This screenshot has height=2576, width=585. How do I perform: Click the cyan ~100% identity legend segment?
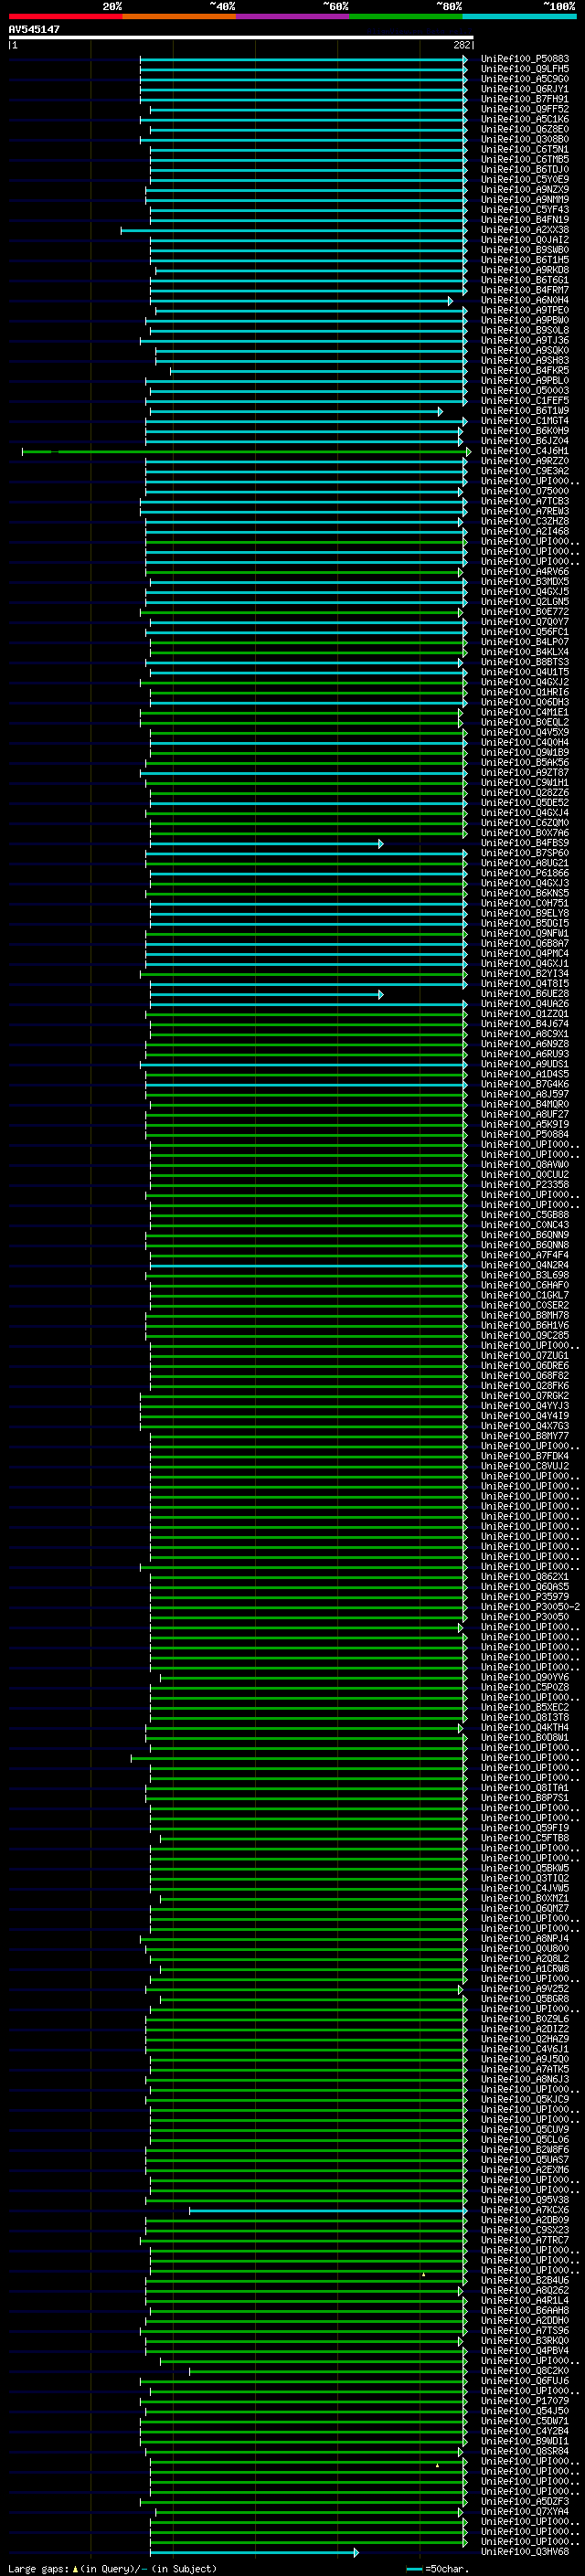pos(519,16)
